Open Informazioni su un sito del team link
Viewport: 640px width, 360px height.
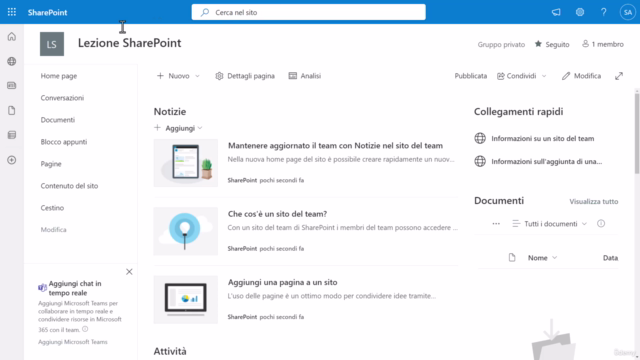click(542, 139)
